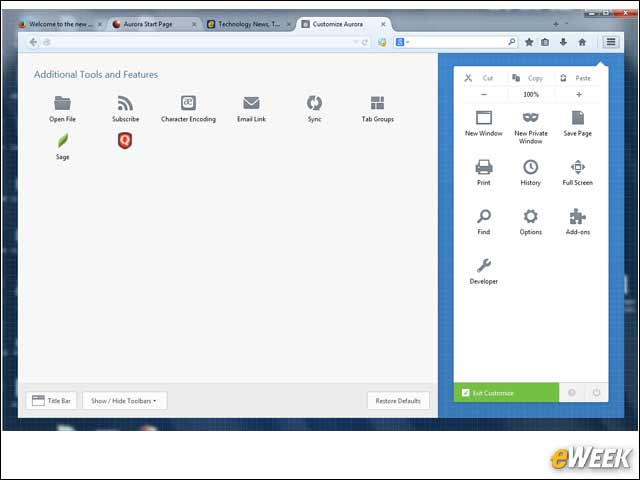This screenshot has height=480, width=640.
Task: Click the bookmark star toolbar icon
Action: click(x=529, y=42)
